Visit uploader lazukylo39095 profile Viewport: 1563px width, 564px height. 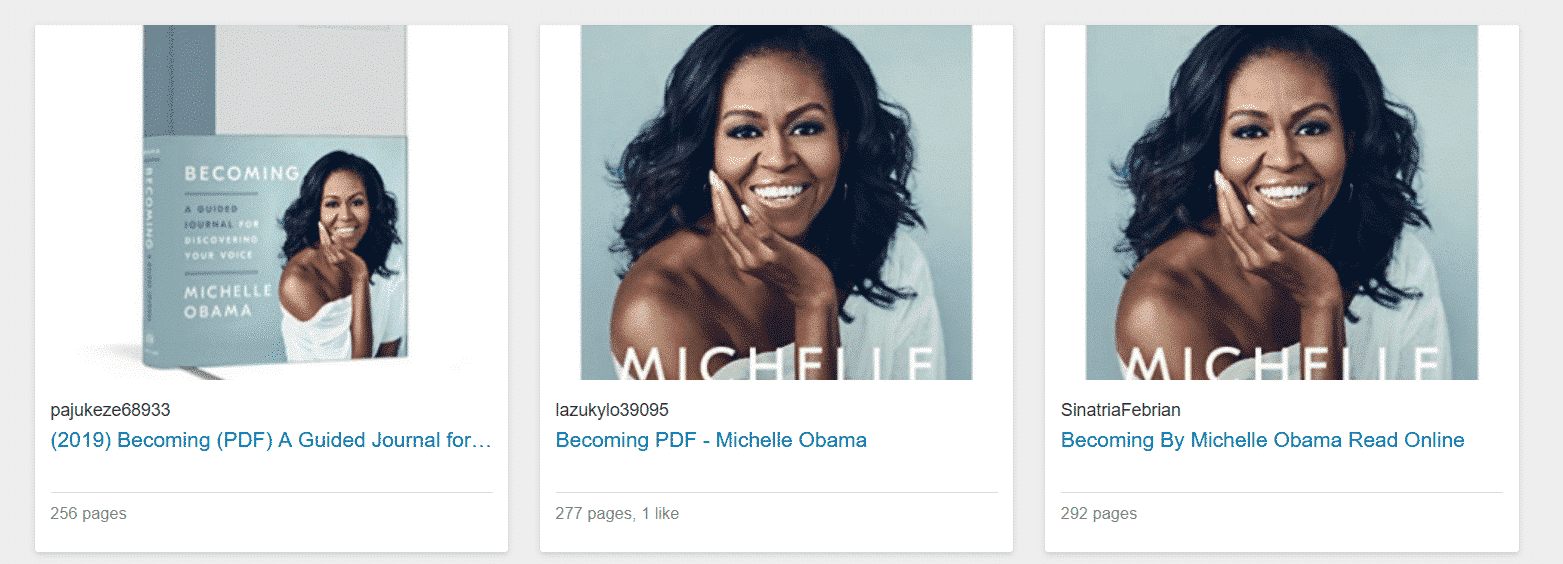[x=612, y=410]
